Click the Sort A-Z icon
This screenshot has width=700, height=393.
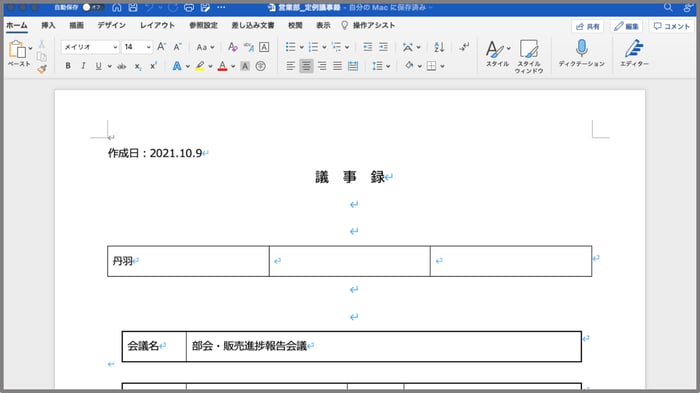[x=439, y=47]
